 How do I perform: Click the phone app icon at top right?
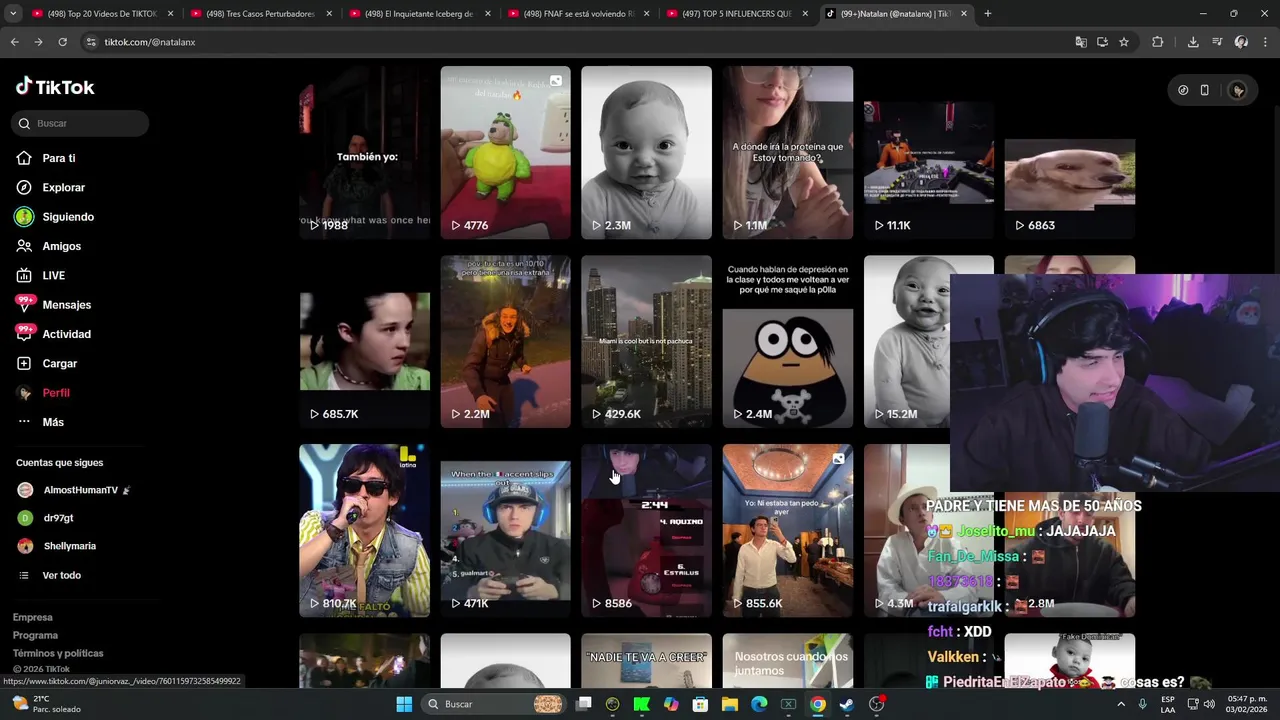(1205, 90)
